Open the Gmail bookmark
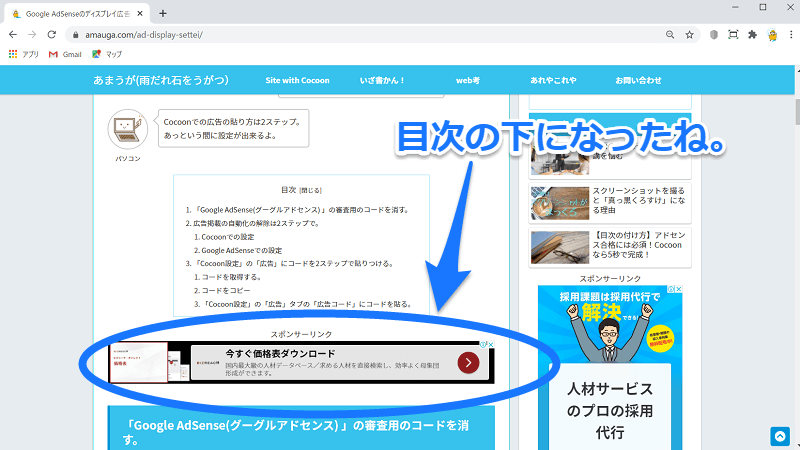 click(x=64, y=54)
